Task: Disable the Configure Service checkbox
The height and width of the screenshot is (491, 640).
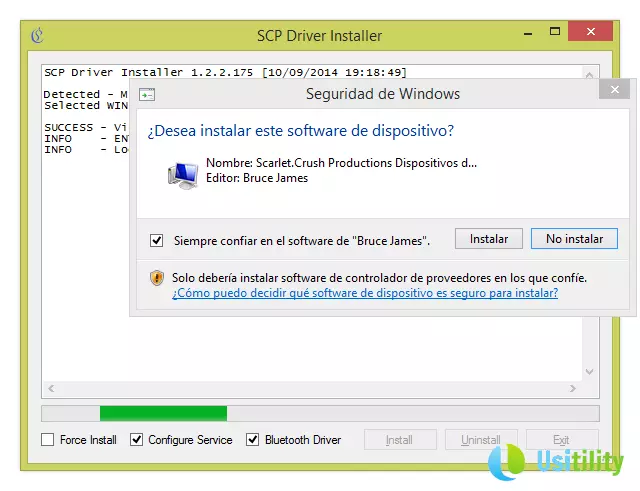Action: [136, 439]
